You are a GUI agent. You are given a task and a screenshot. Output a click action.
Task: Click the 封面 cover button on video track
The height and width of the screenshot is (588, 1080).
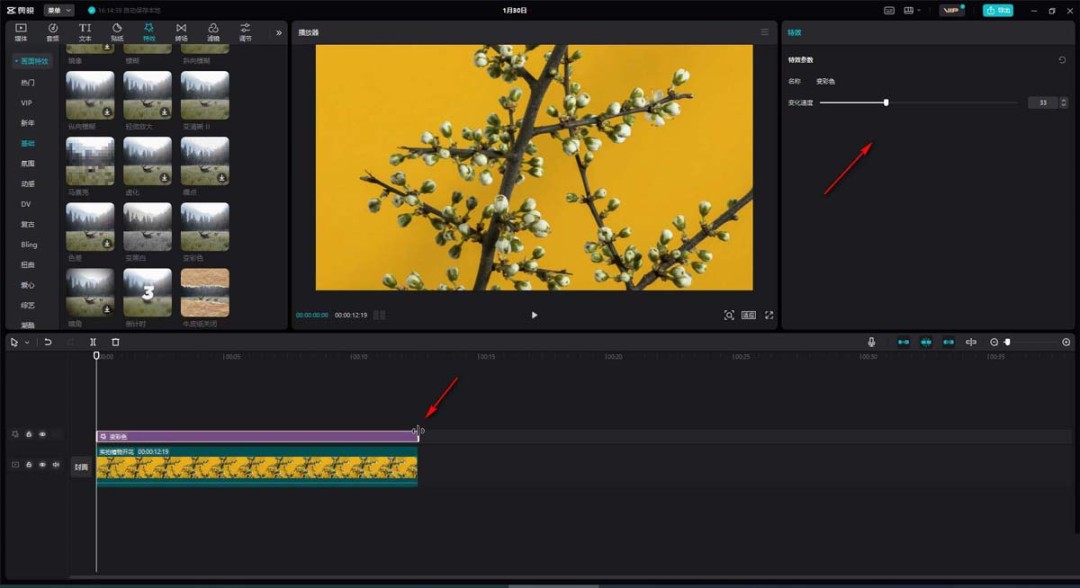click(81, 467)
